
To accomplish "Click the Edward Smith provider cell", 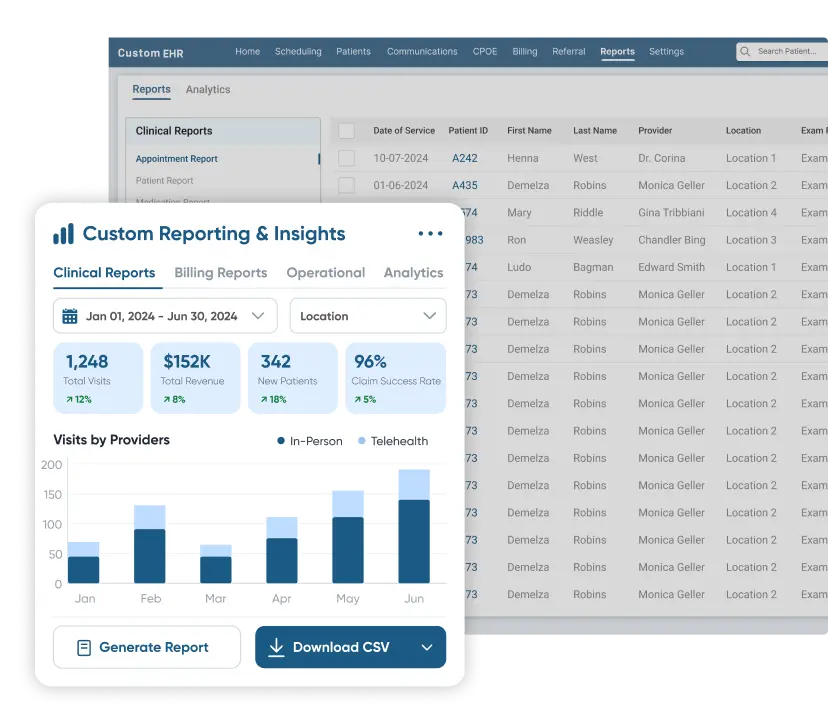I will click(671, 267).
